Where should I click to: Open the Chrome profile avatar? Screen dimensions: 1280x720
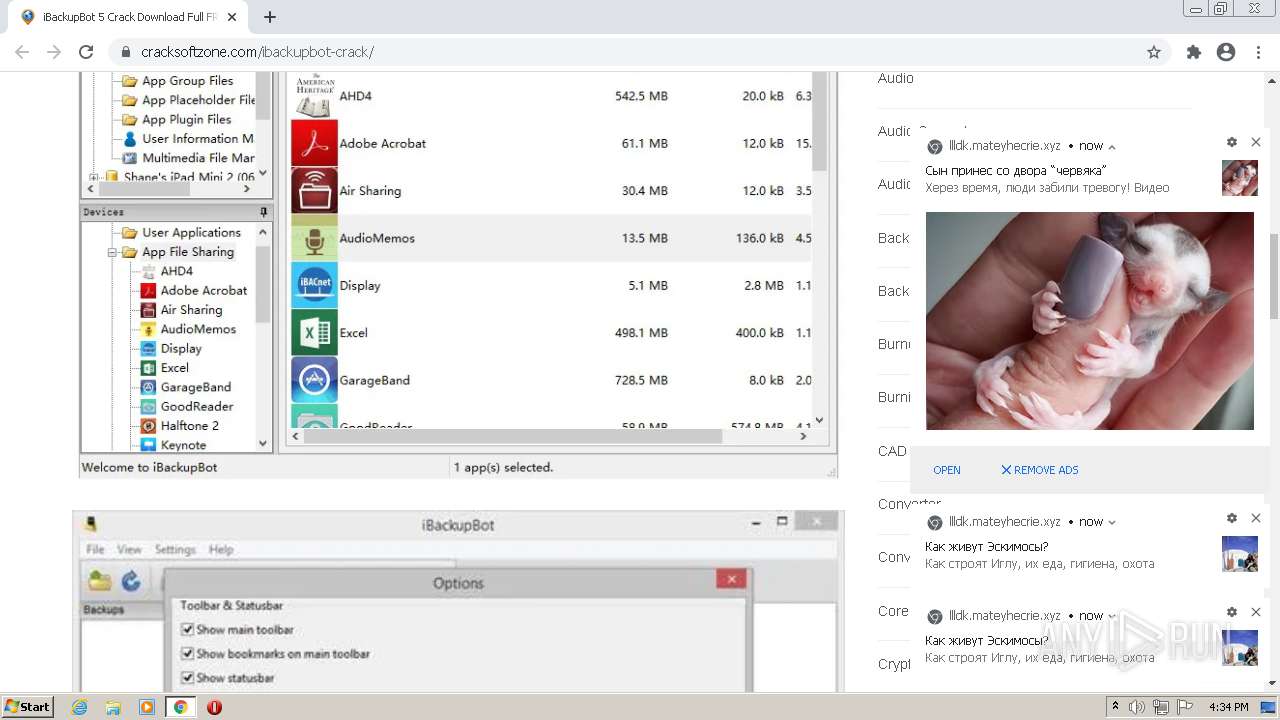1226,52
